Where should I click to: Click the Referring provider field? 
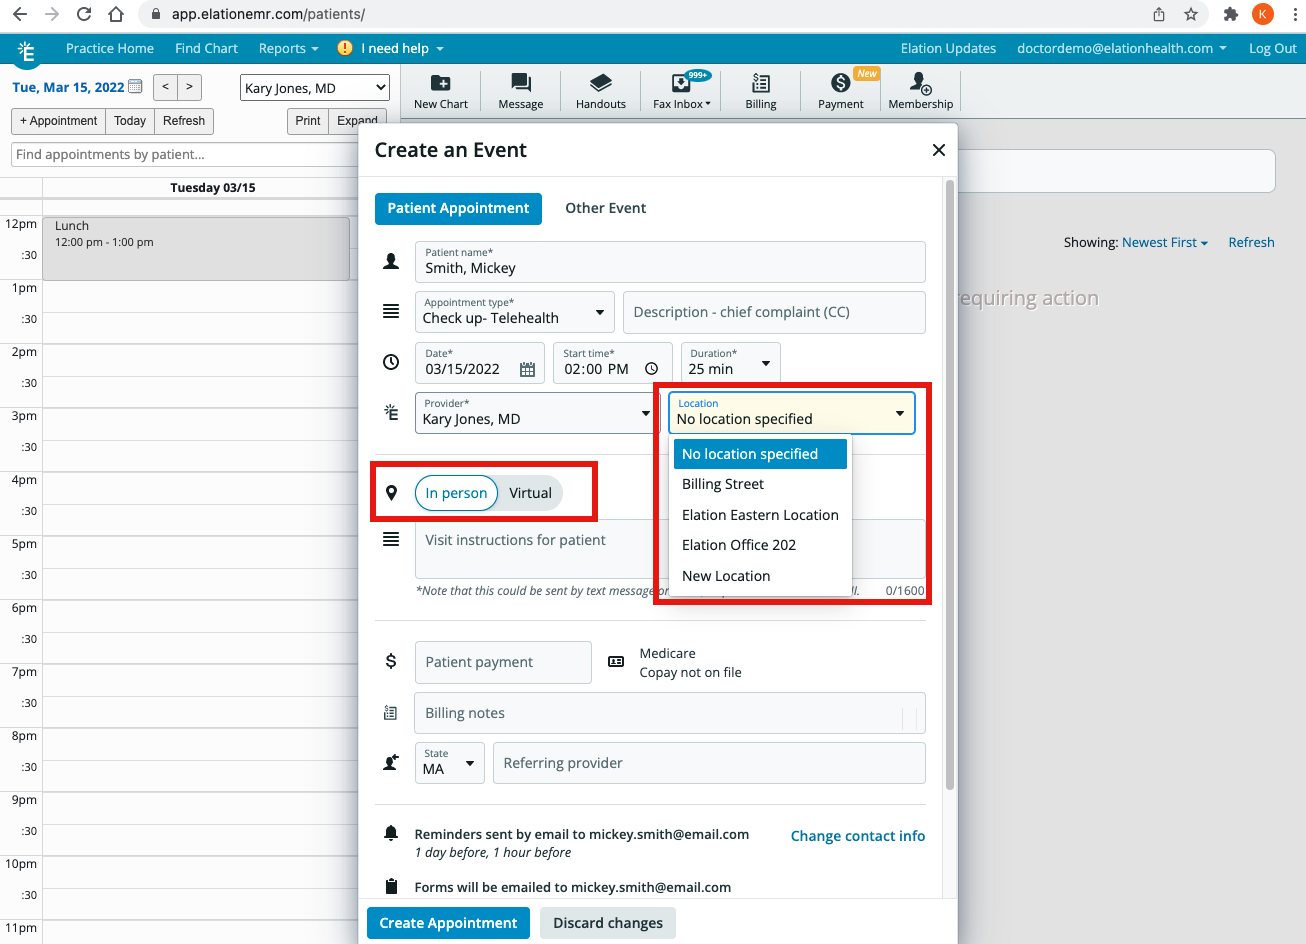click(x=709, y=763)
